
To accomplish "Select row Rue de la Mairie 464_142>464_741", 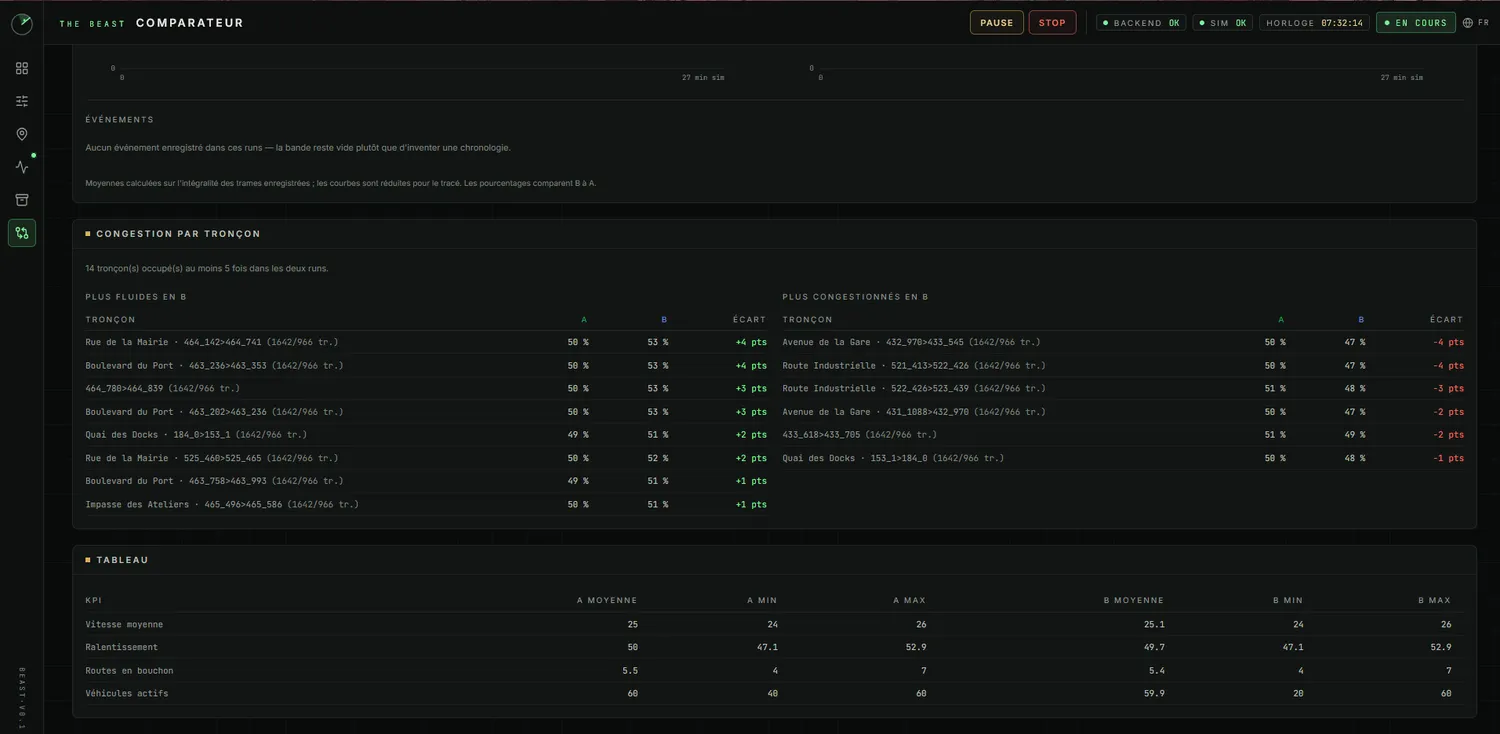I will pyautogui.click(x=426, y=342).
